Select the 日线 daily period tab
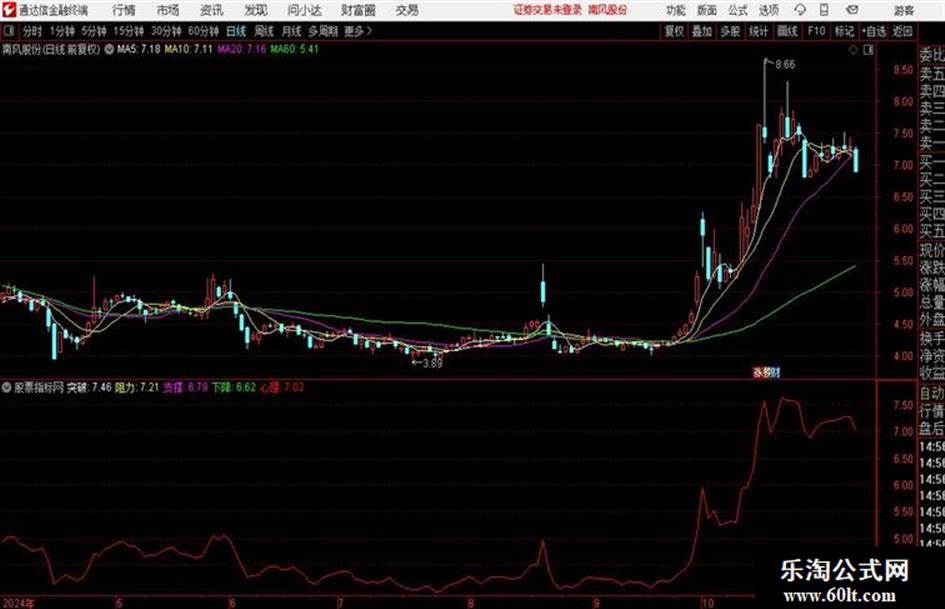945x609 pixels. [x=236, y=31]
